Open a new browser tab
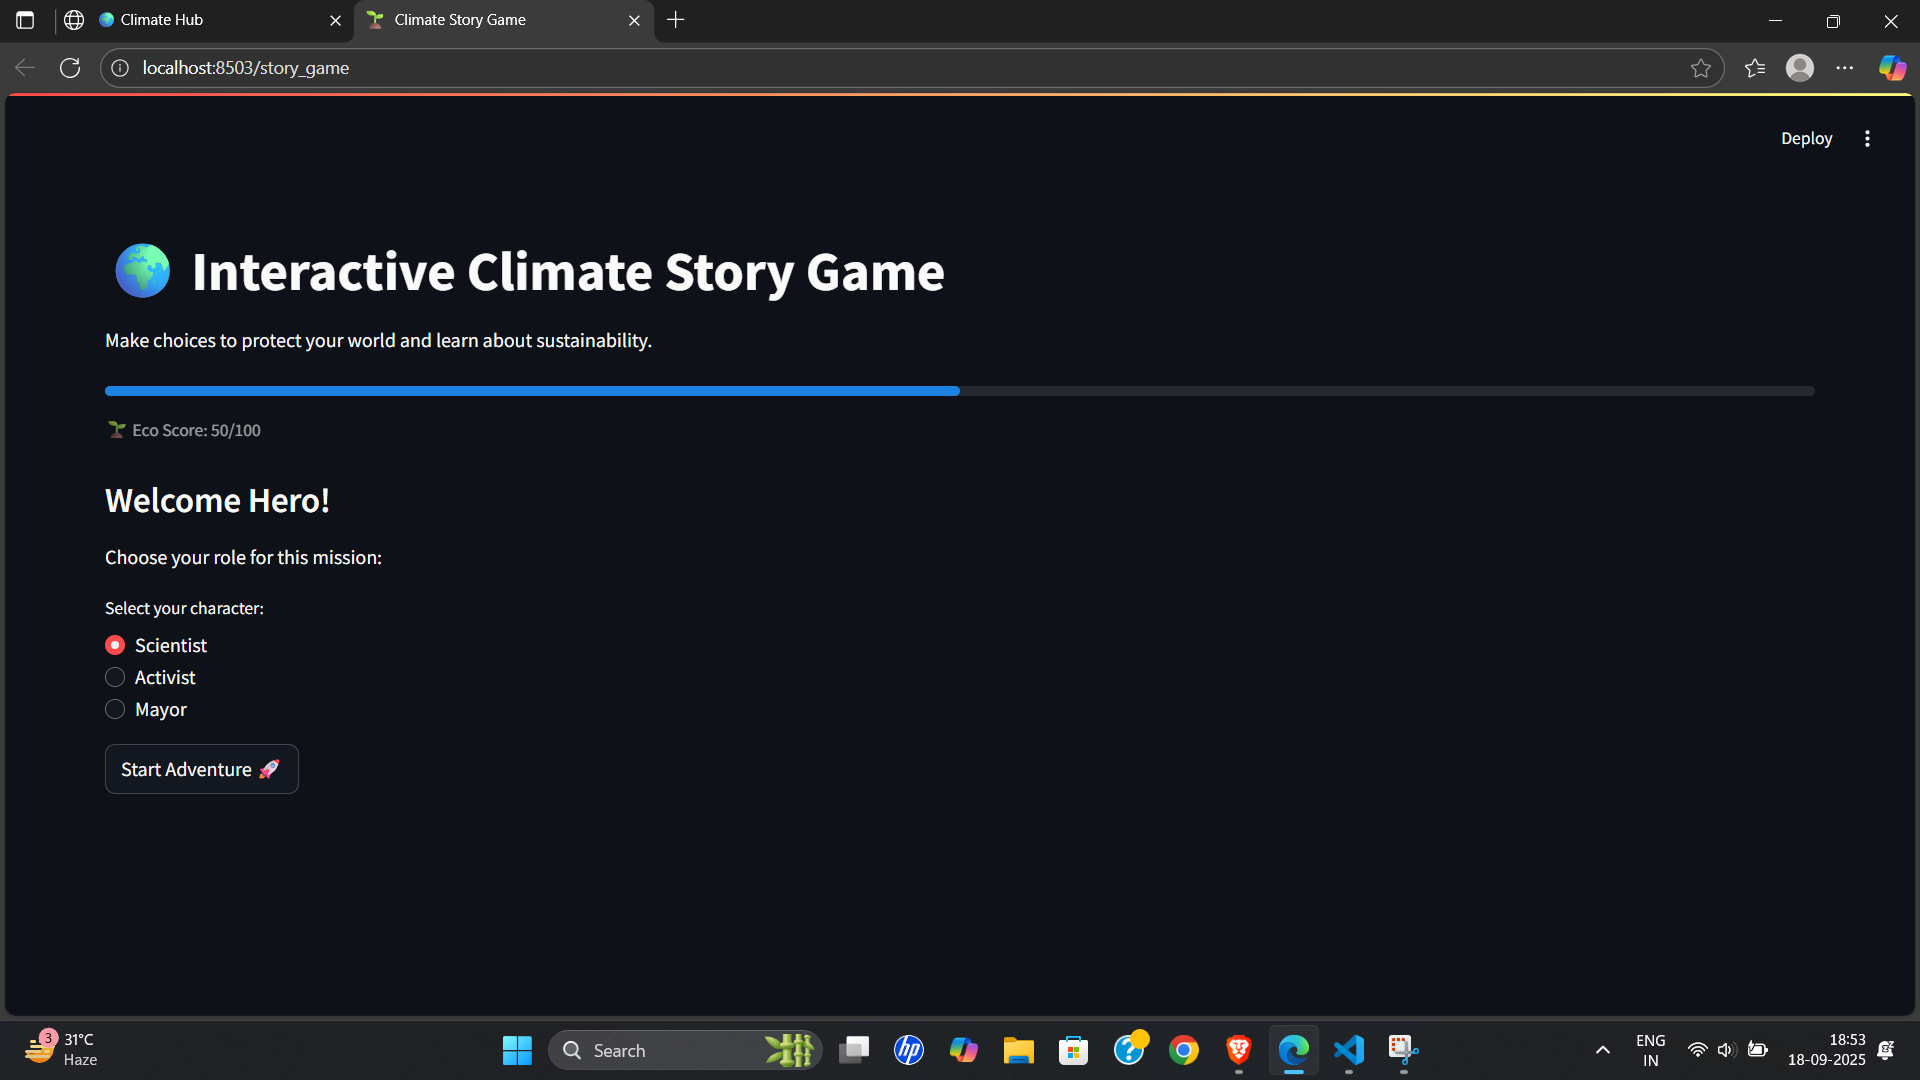The width and height of the screenshot is (1920, 1080). [x=676, y=20]
